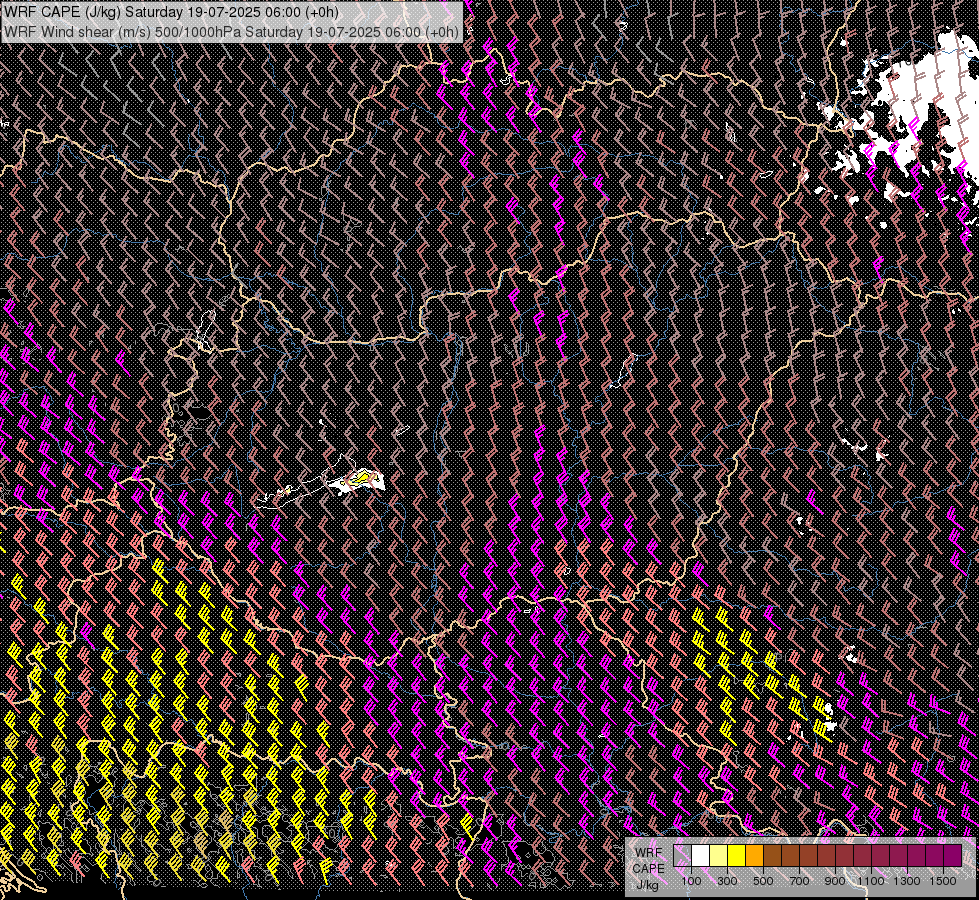Select the first transparent legend swatch
The height and width of the screenshot is (900, 979).
pos(682,856)
